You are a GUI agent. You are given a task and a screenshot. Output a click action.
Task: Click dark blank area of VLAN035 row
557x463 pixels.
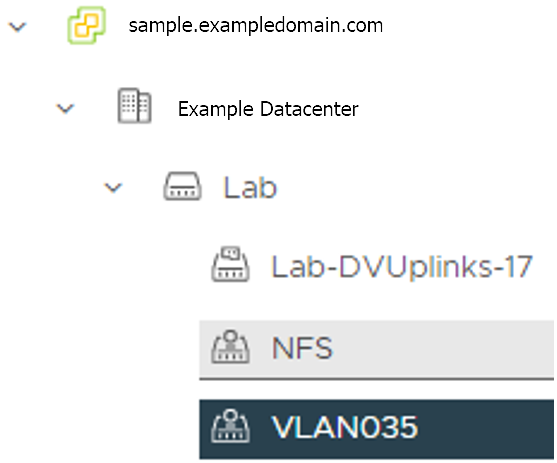point(487,429)
